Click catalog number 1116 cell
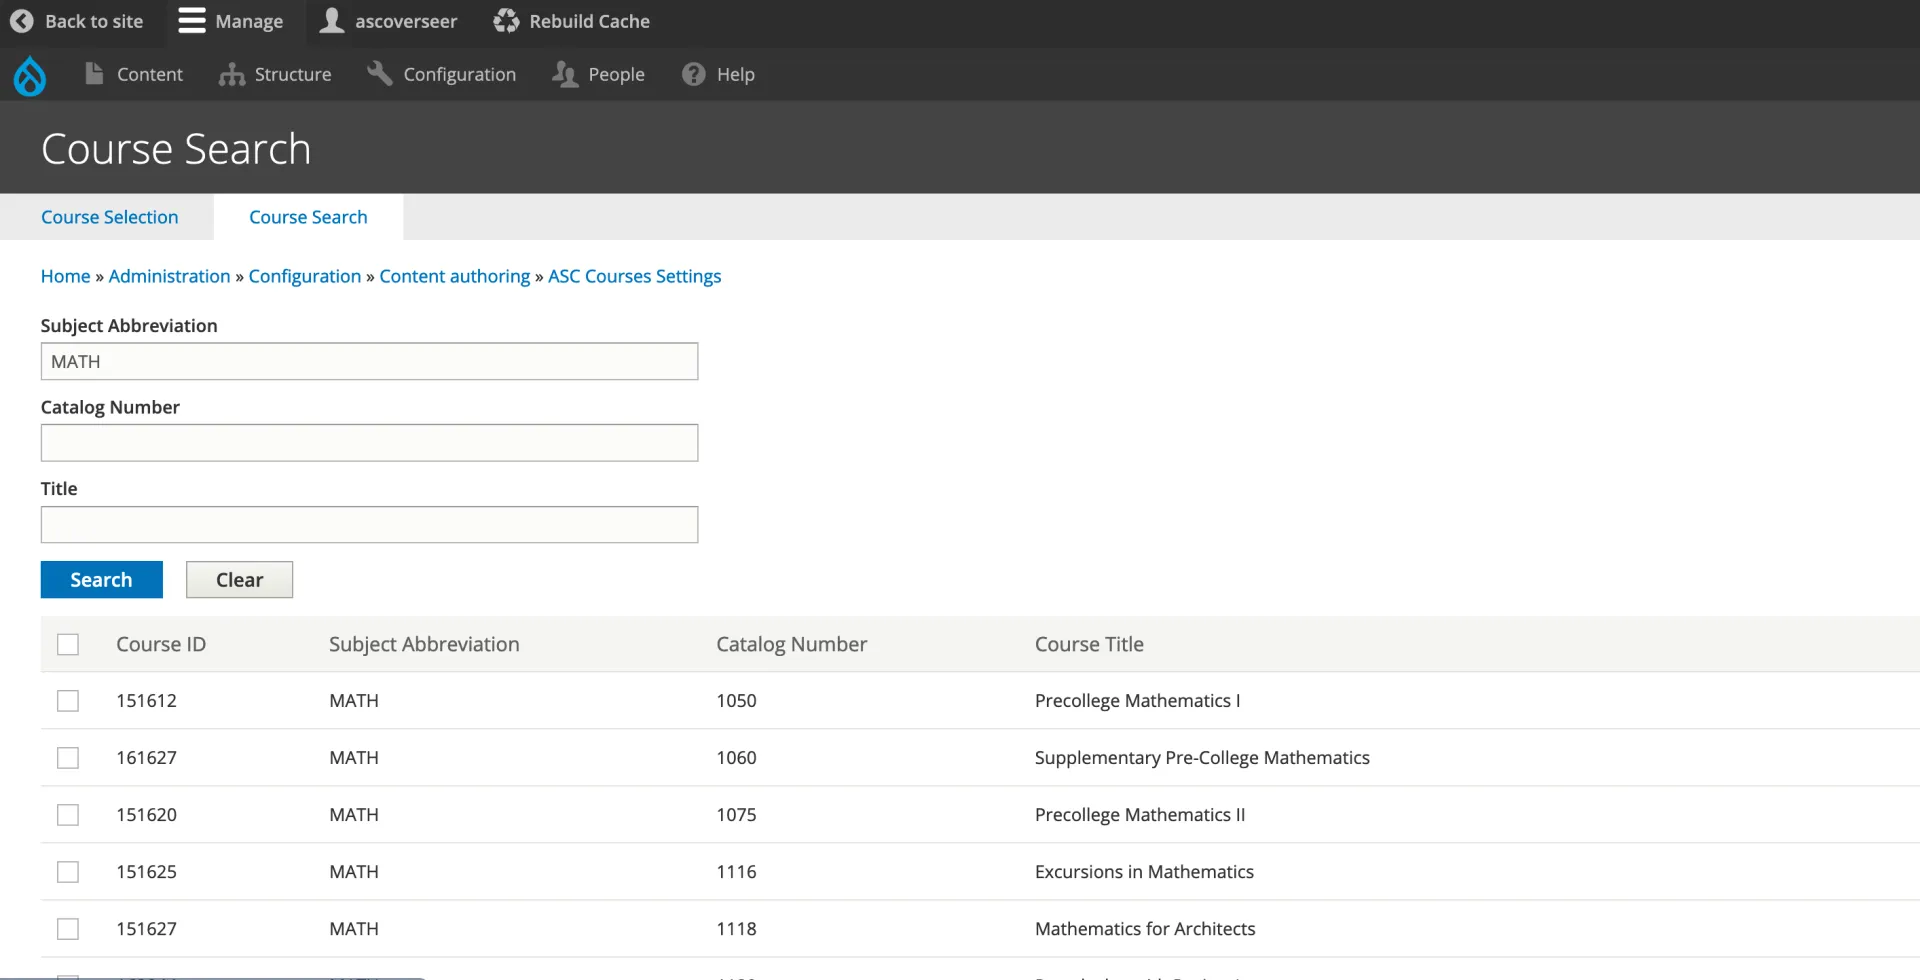Viewport: 1920px width, 980px height. pos(736,872)
